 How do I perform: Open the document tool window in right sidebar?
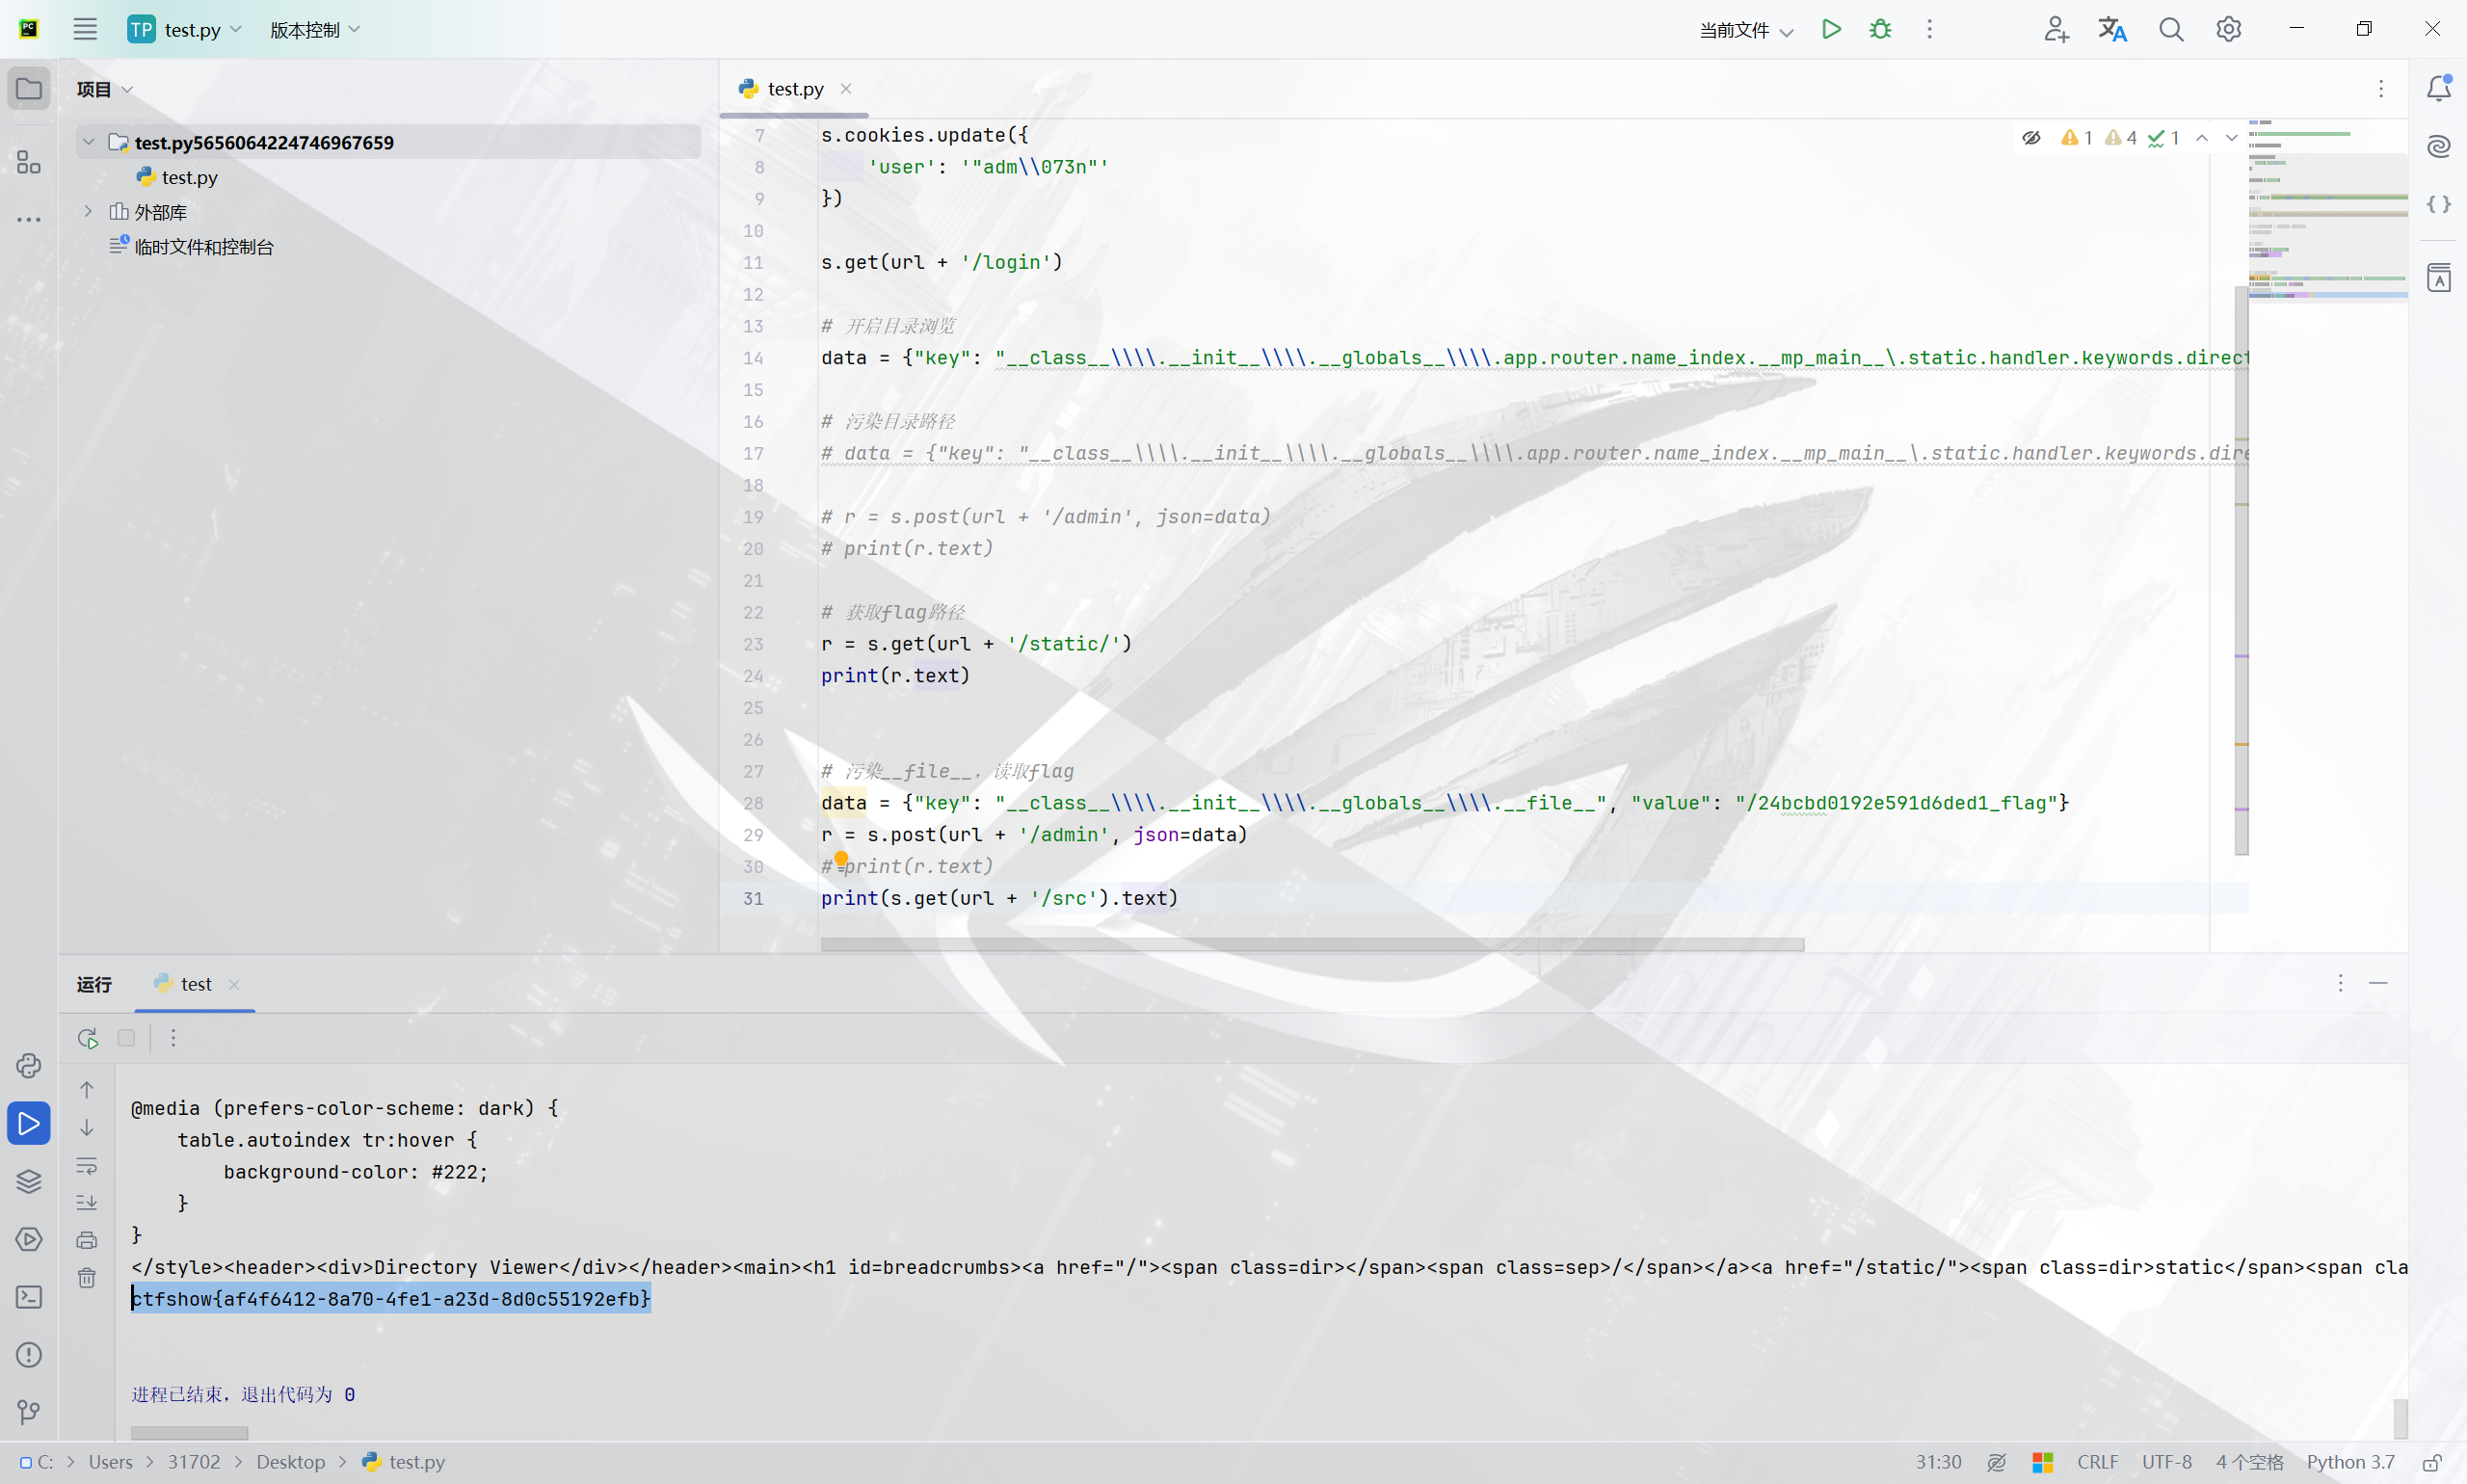(2438, 277)
